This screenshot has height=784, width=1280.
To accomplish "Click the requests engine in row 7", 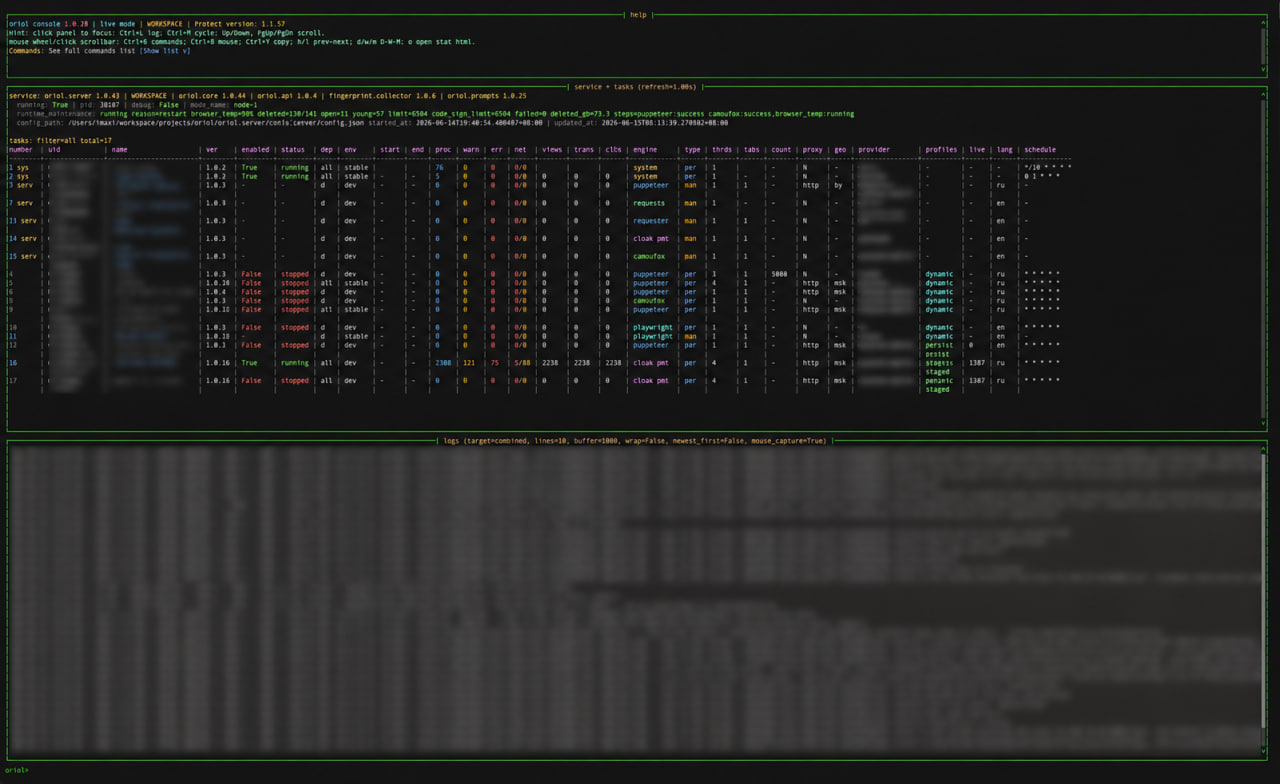I will coord(649,203).
